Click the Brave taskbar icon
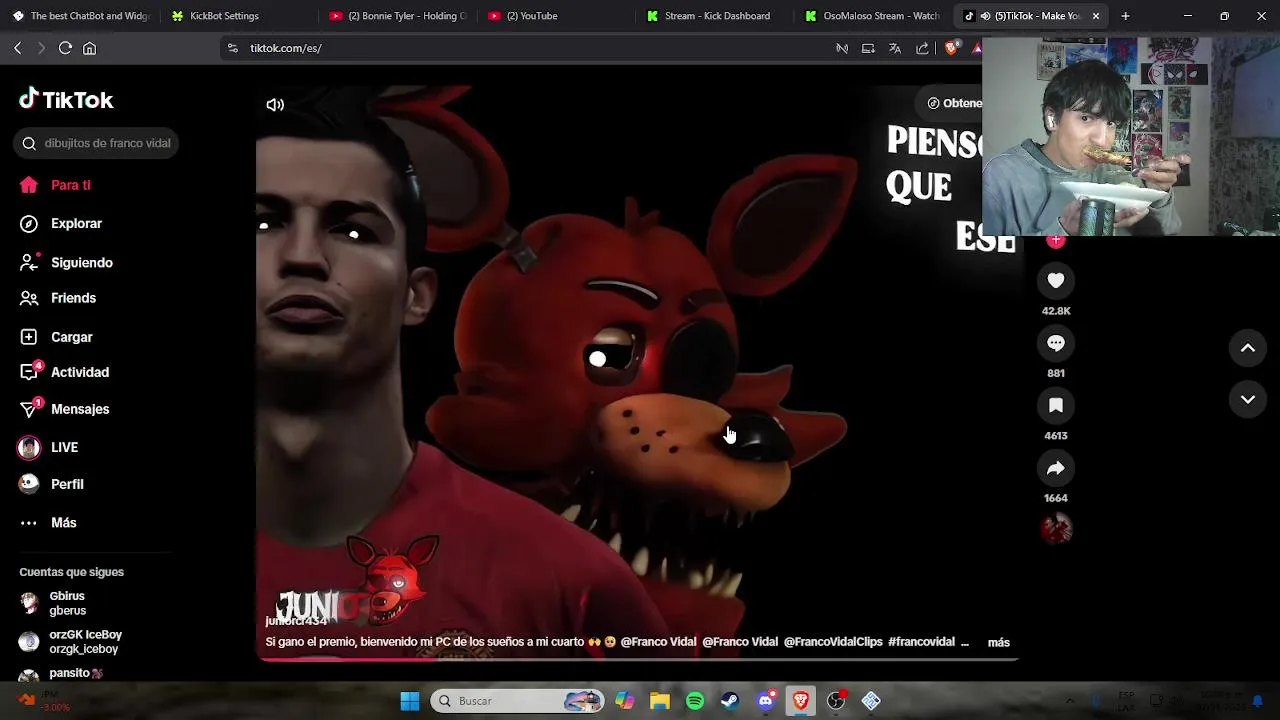The image size is (1280, 720). click(x=801, y=701)
